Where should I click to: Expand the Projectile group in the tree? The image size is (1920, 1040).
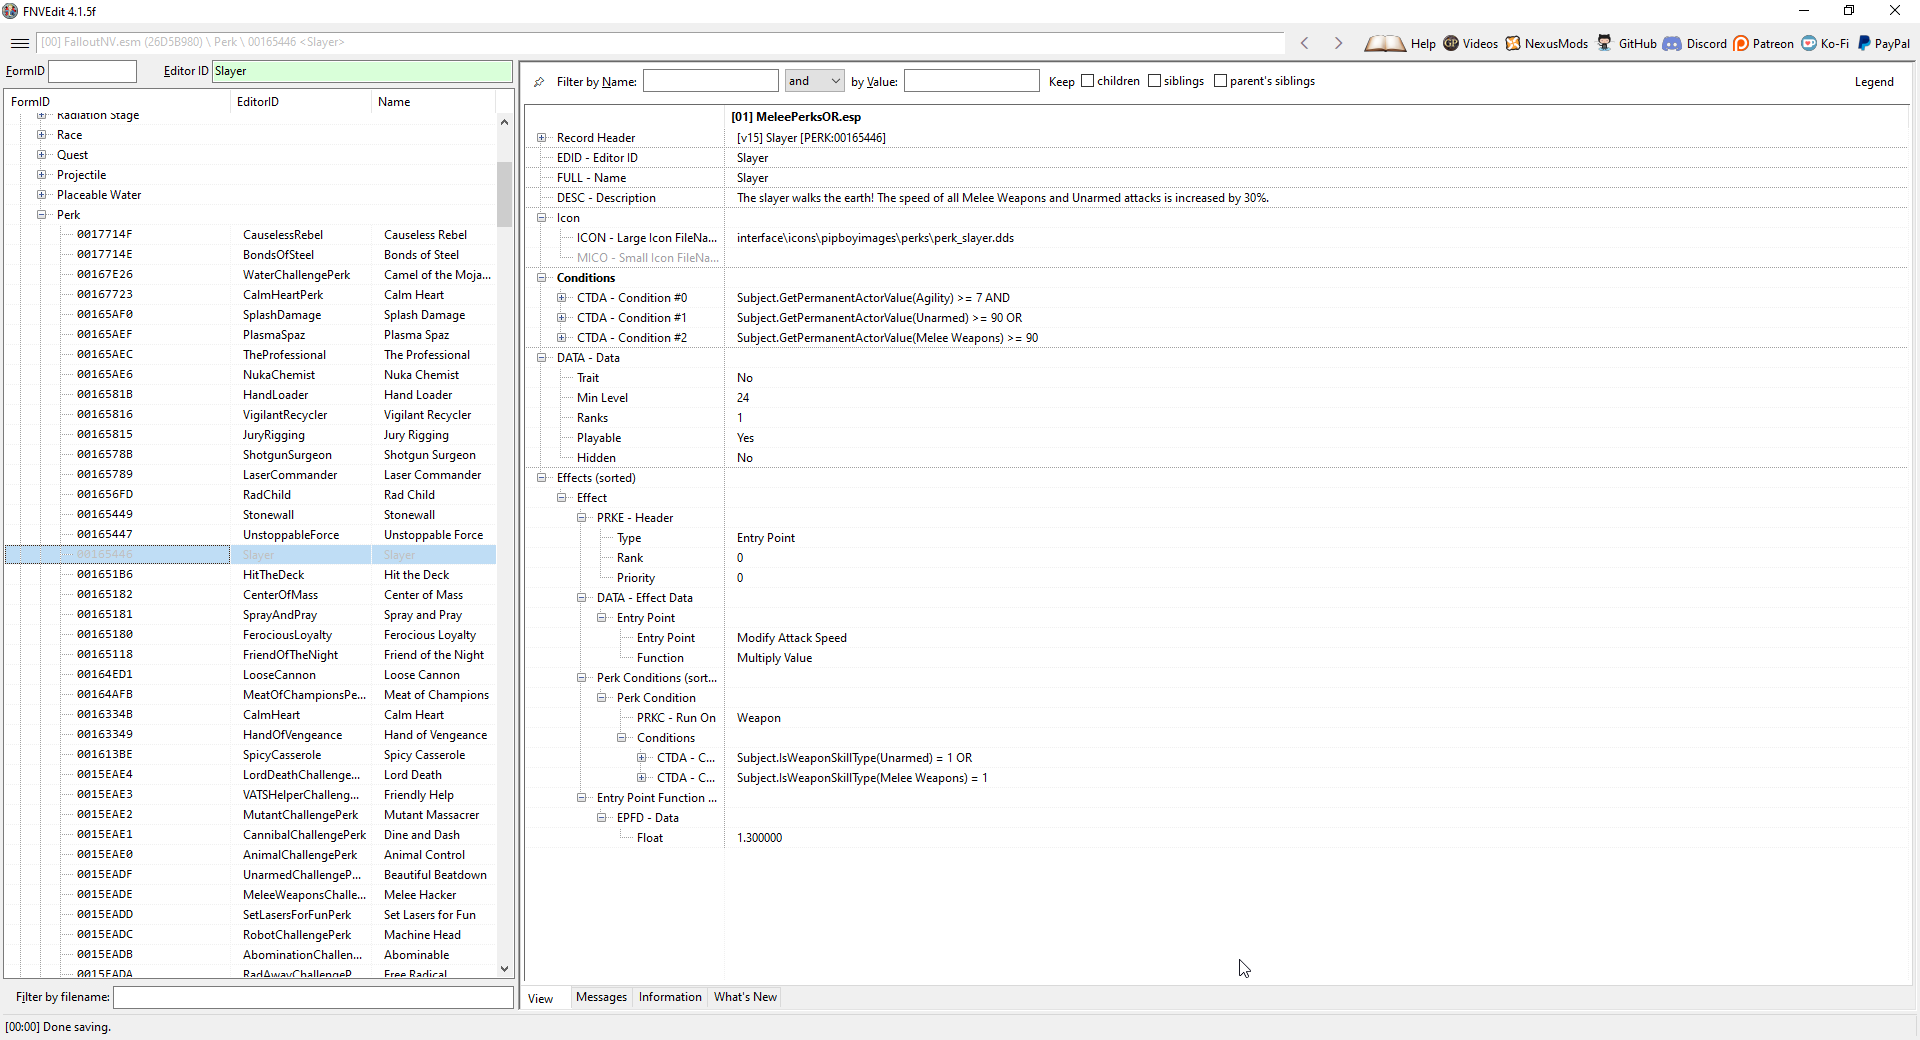(x=42, y=175)
